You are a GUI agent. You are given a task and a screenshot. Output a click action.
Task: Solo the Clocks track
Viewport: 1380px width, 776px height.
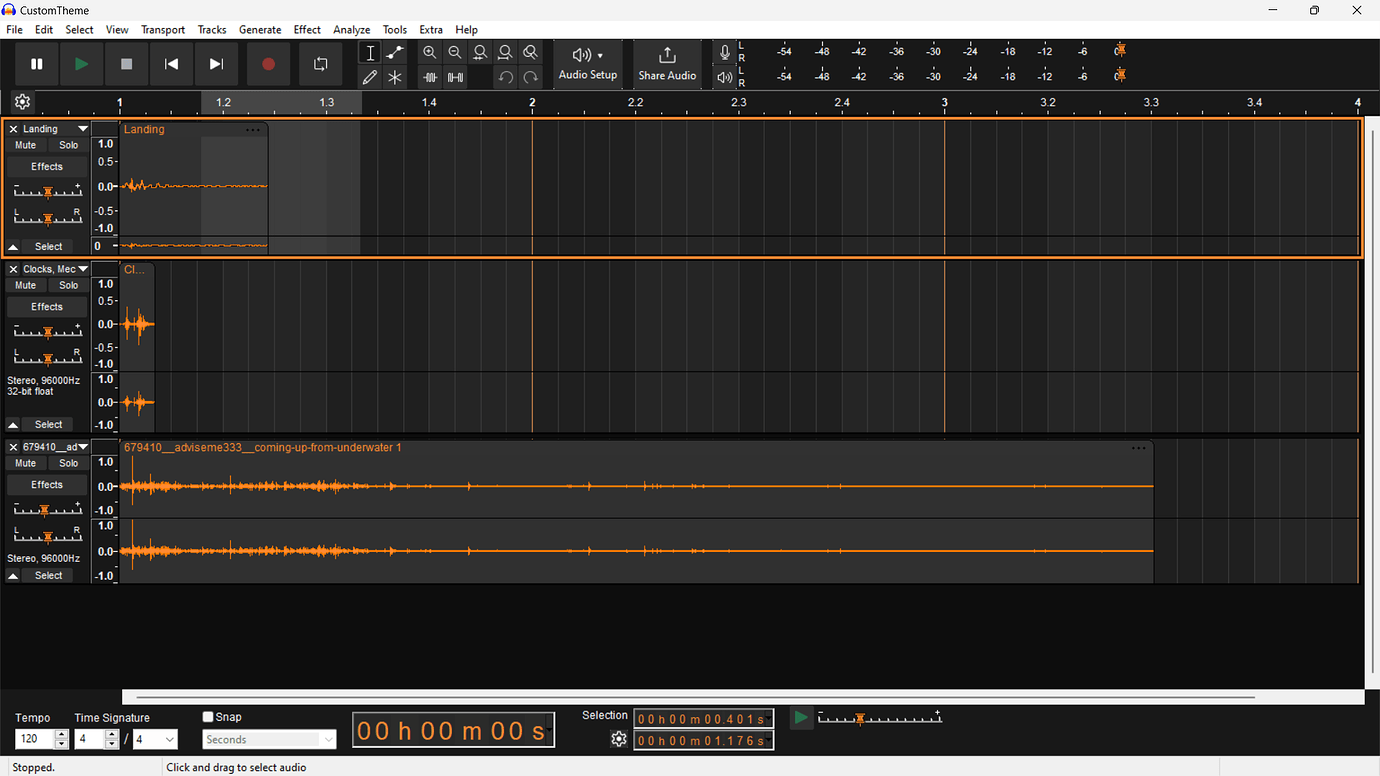[67, 285]
